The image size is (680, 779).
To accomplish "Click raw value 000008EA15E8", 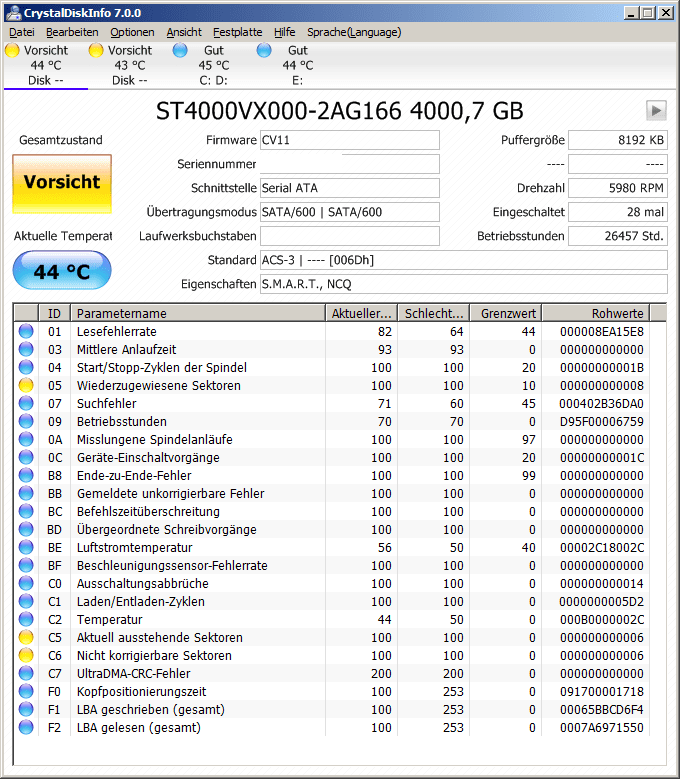I will [x=602, y=331].
